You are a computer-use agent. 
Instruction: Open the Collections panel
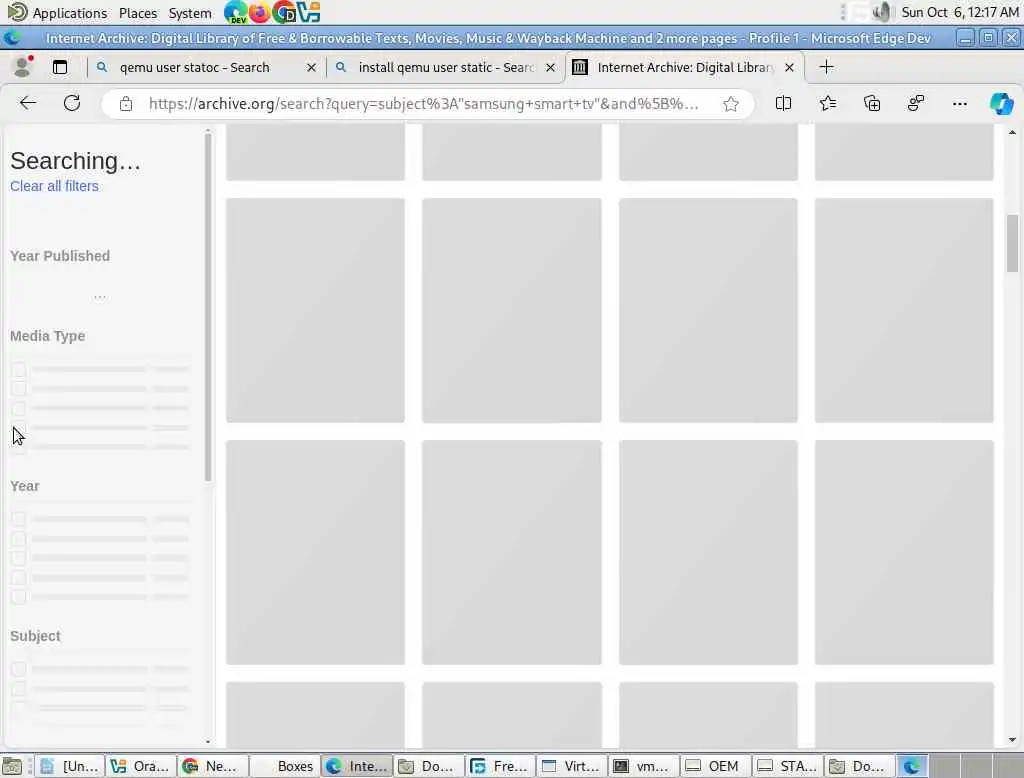pos(872,103)
